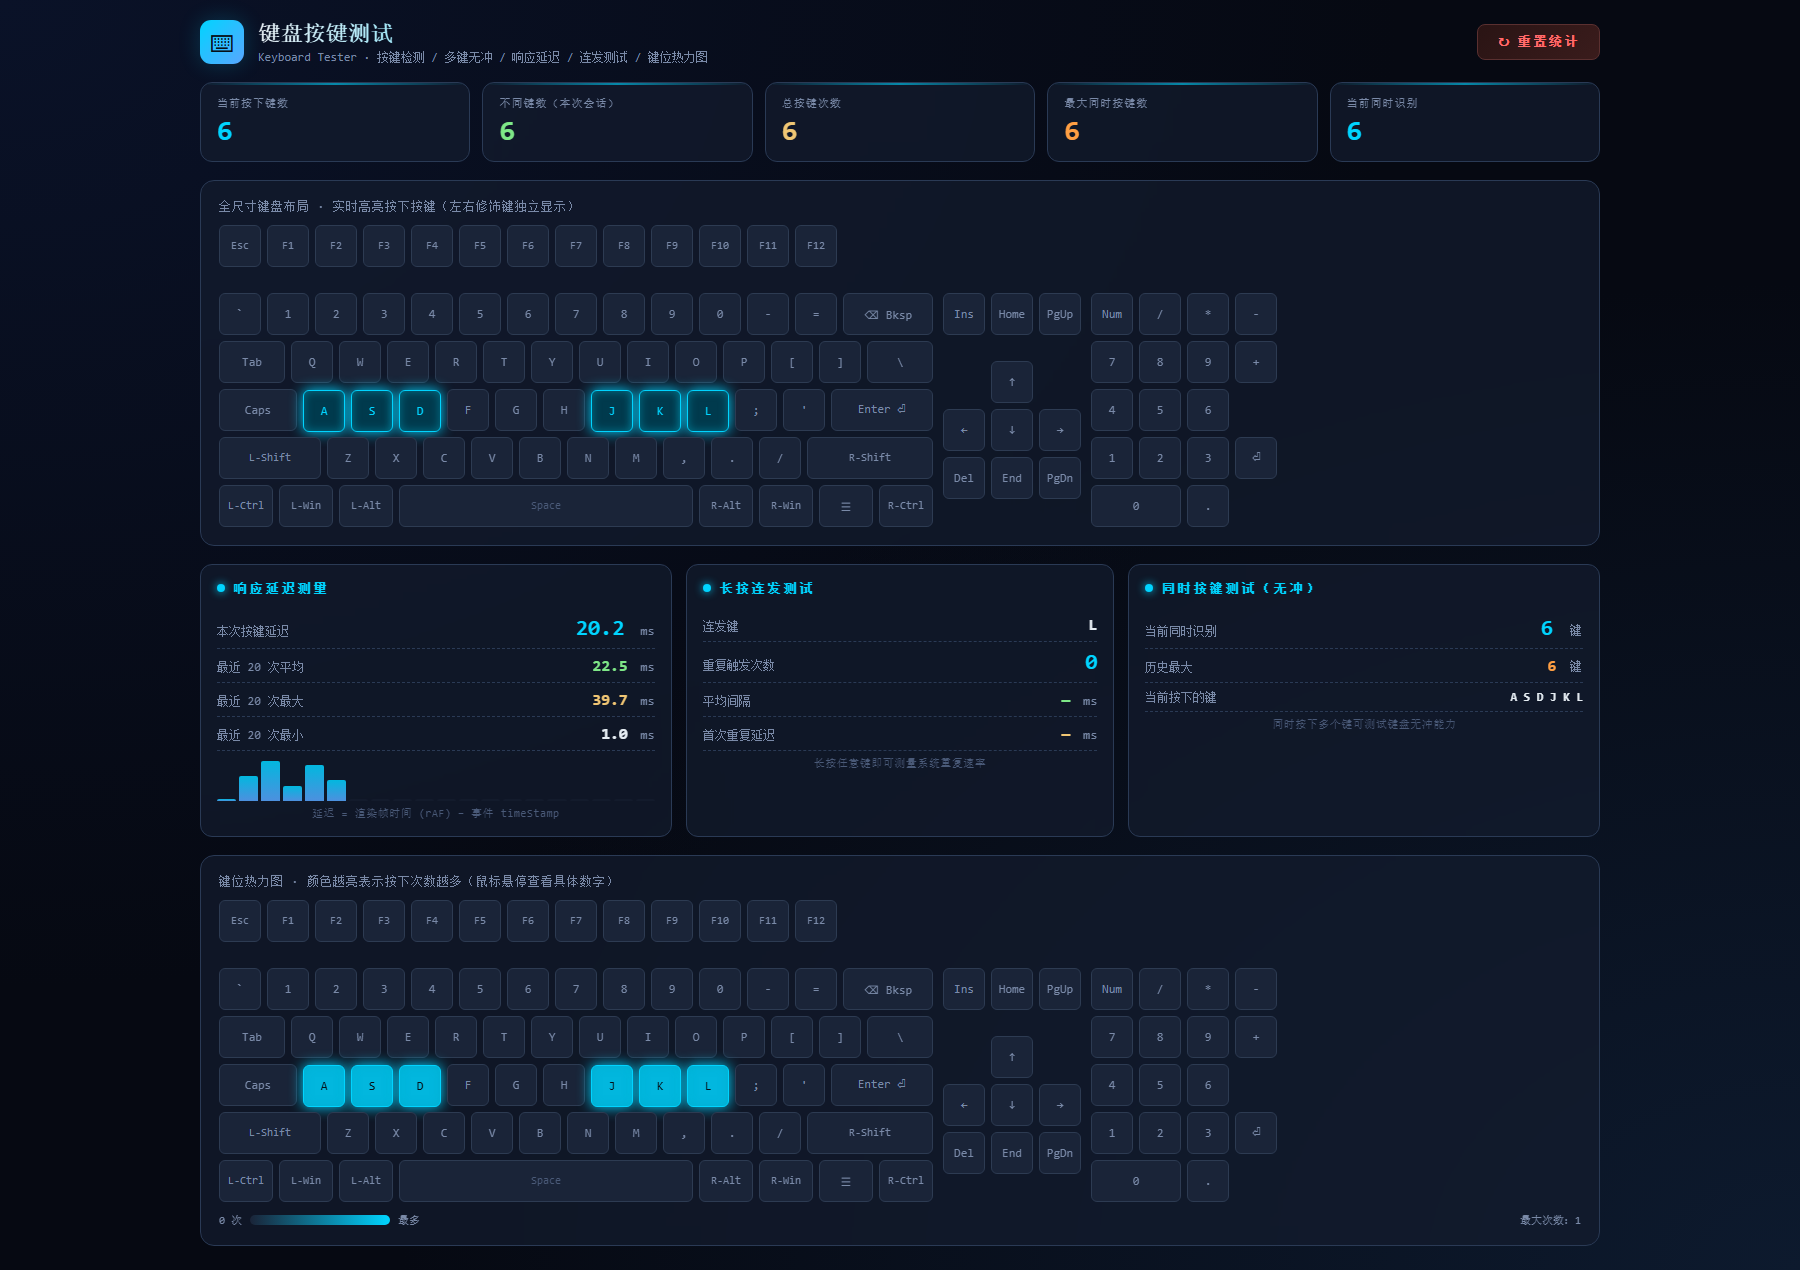The image size is (1800, 1270).
Task: Click the "最大次数: 1" heatmap label
Action: [1551, 1220]
